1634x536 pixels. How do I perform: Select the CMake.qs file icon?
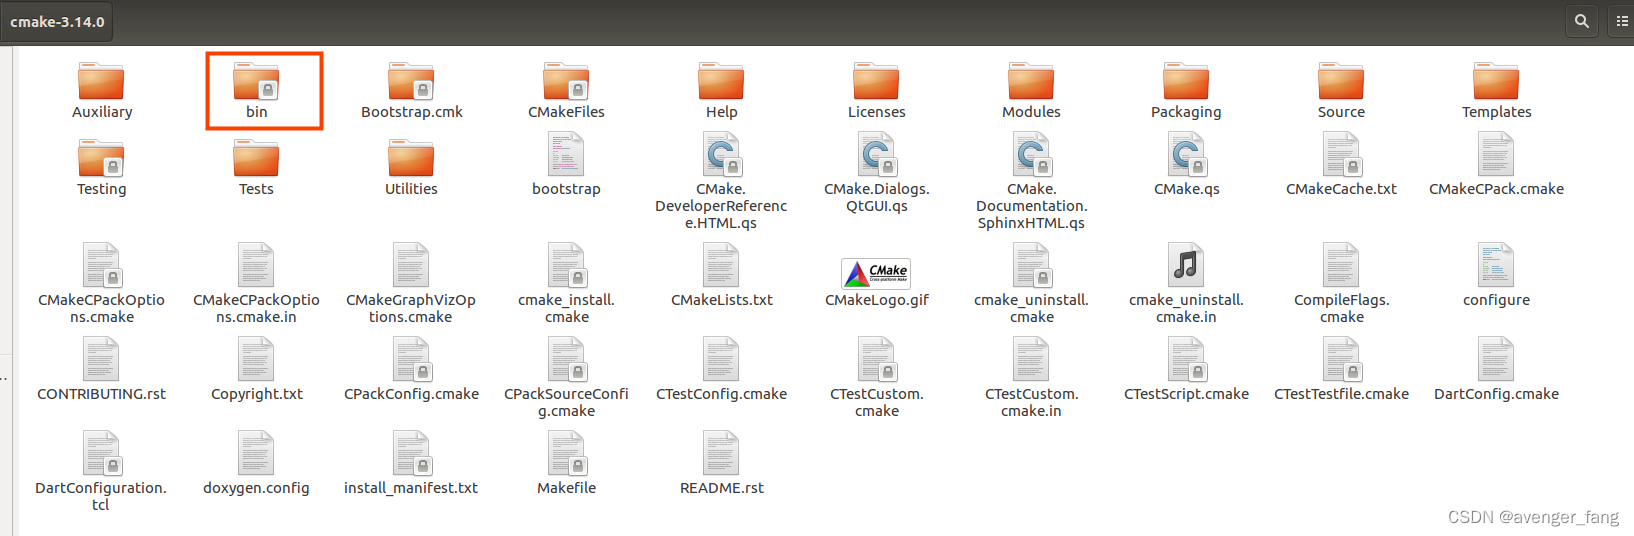coord(1186,155)
